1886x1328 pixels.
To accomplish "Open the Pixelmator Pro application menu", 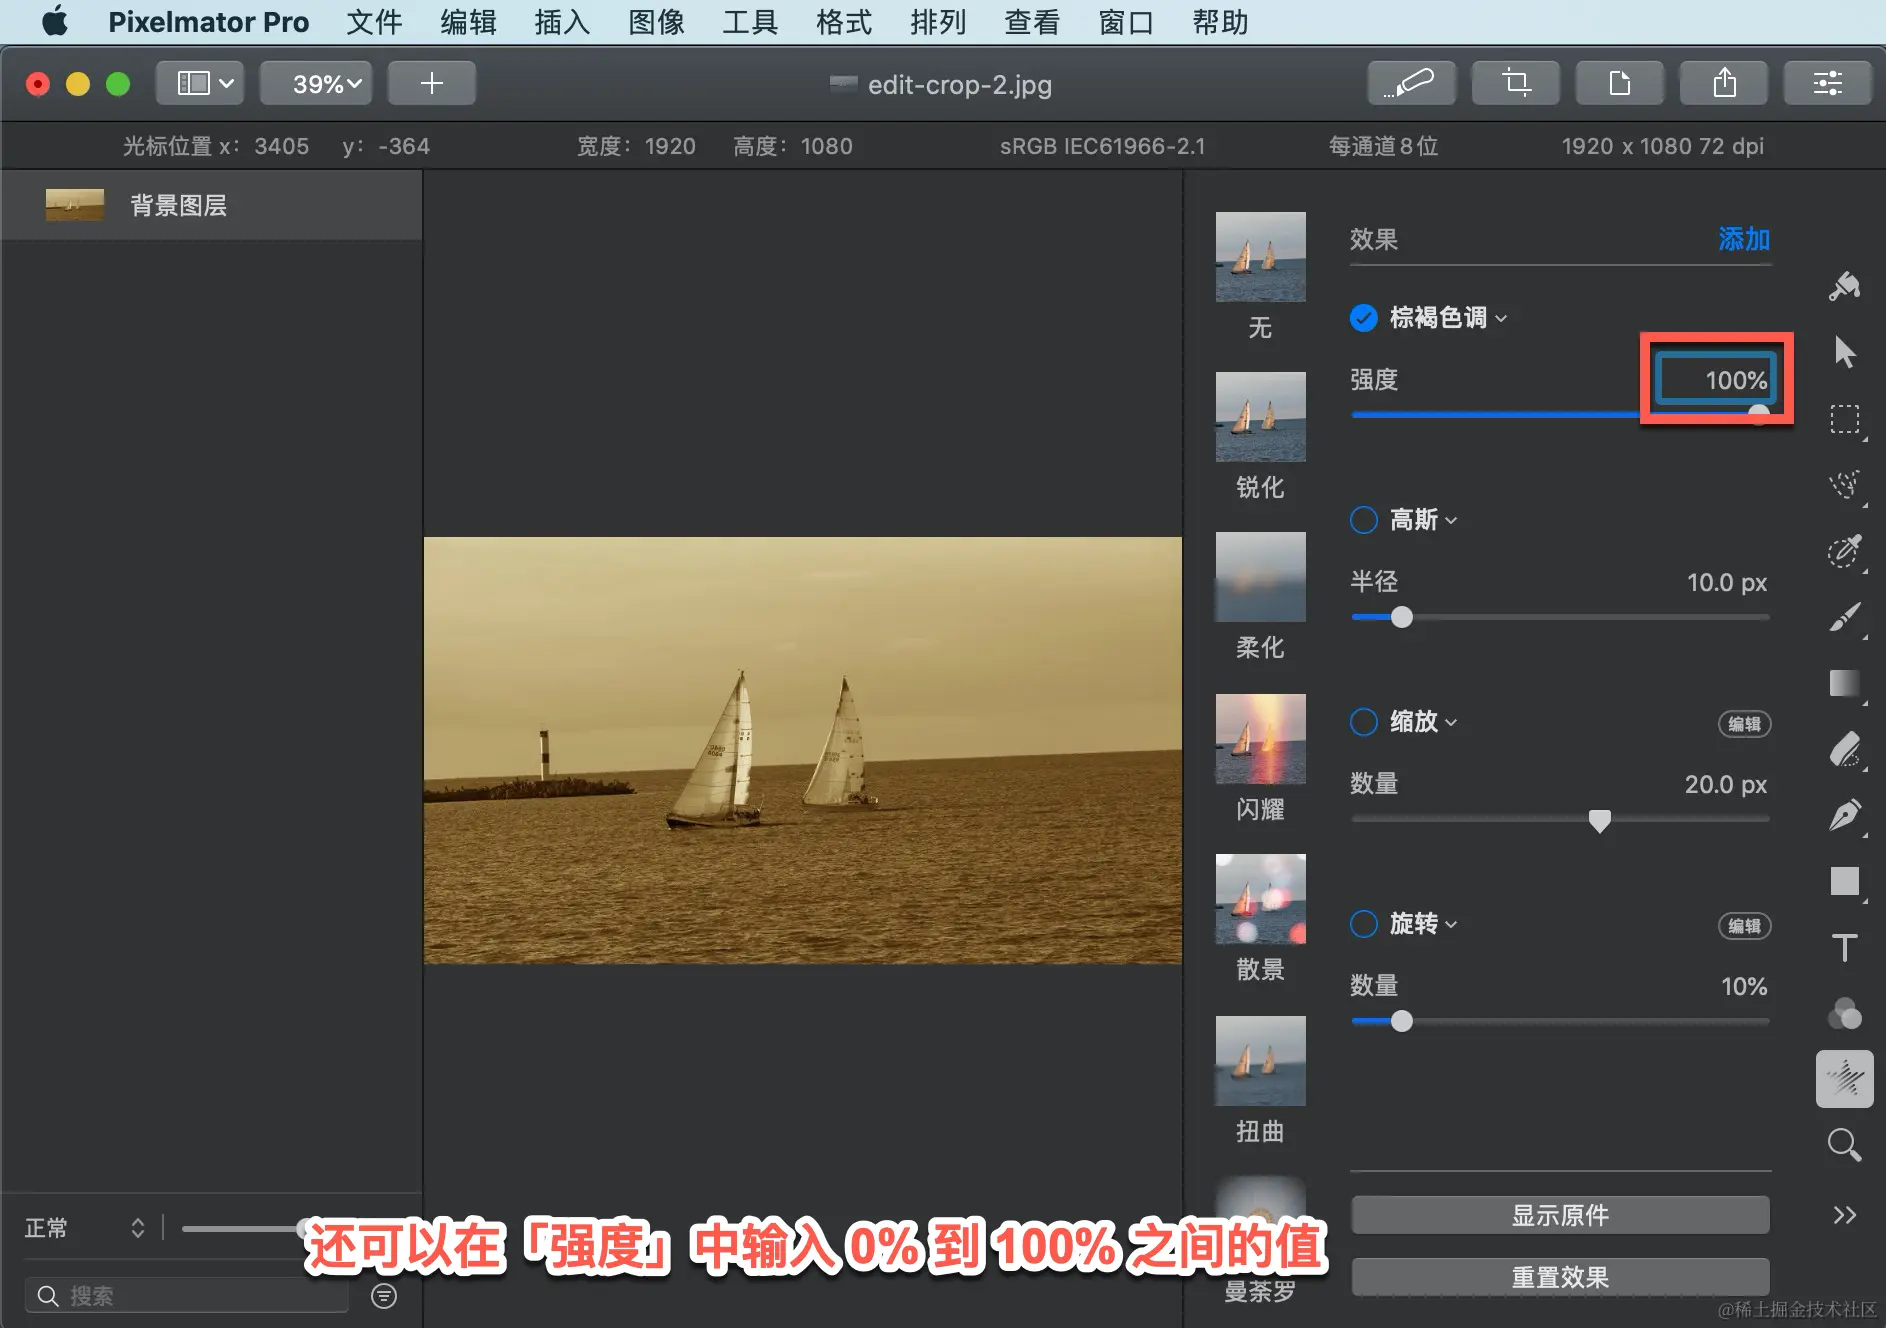I will 208,22.
